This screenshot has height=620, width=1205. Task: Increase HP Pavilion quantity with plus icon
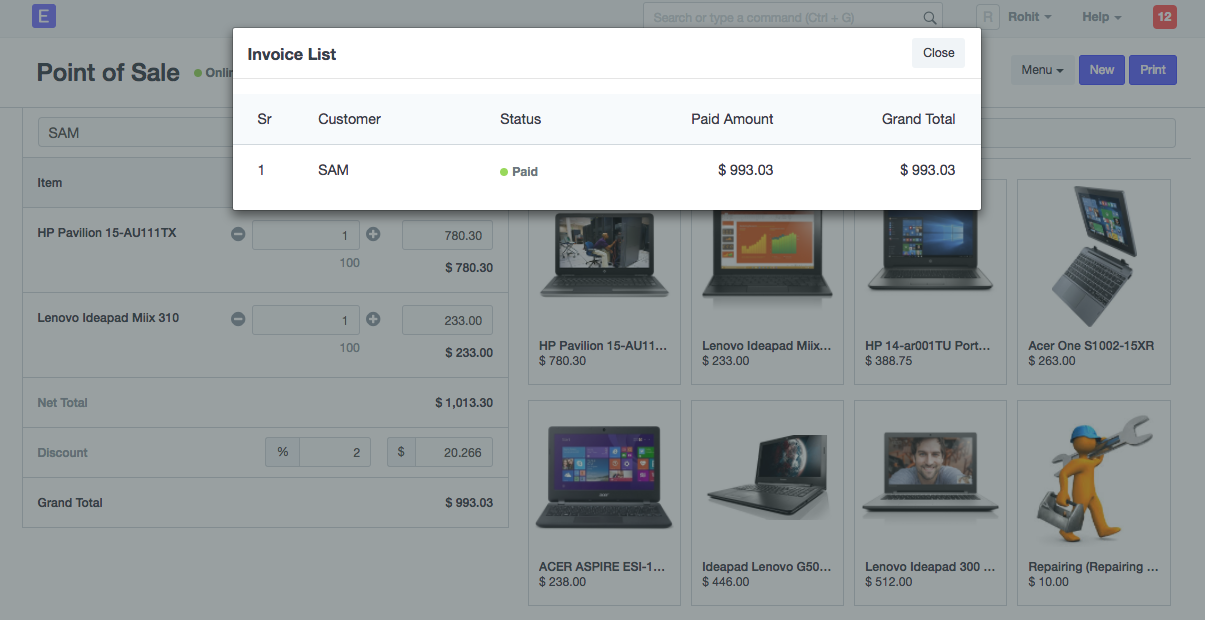(x=373, y=234)
